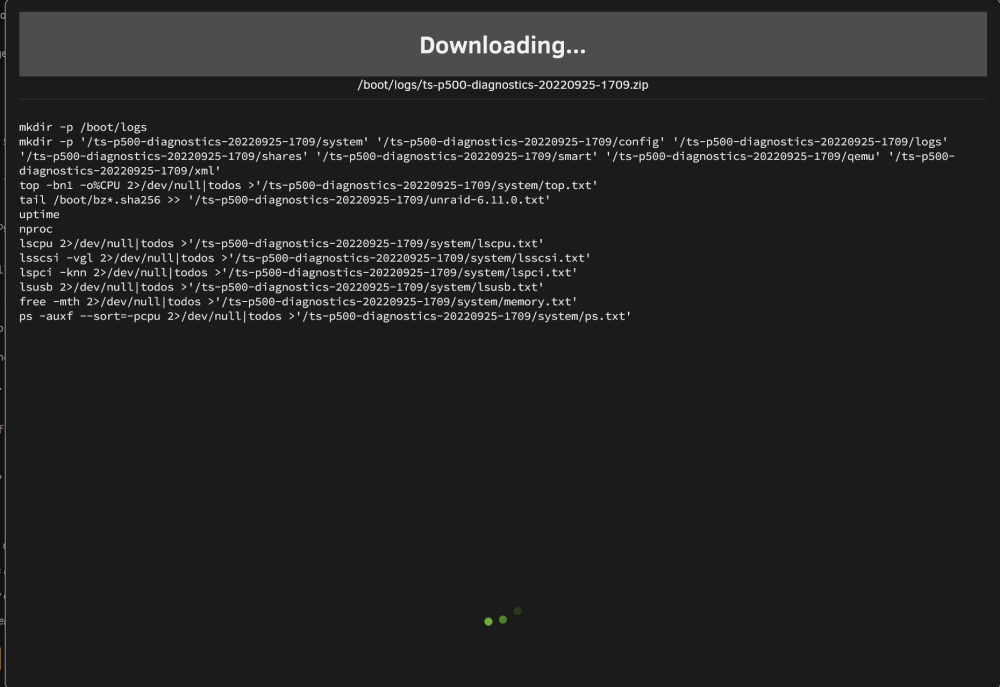
Task: Click the uptime line
Action: 39,214
